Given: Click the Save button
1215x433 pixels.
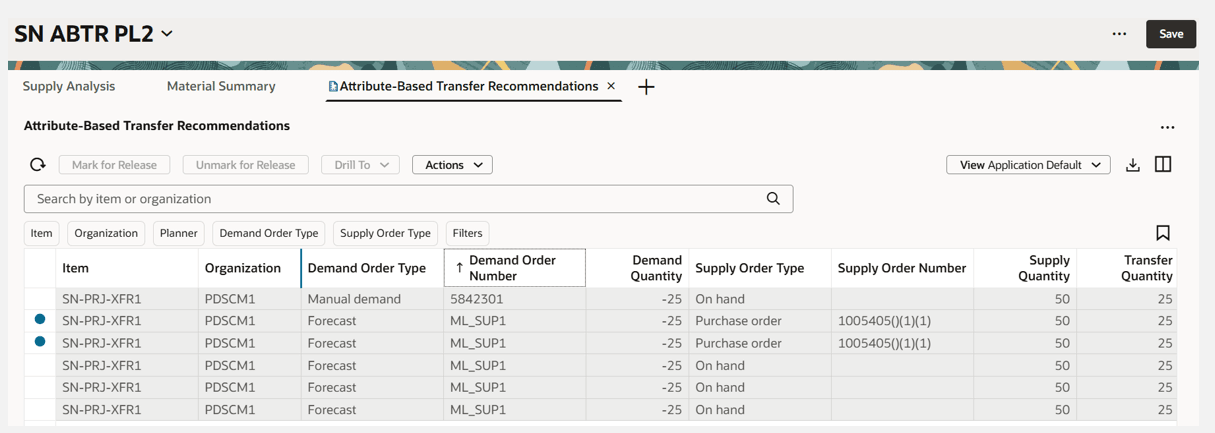Looking at the screenshot, I should [x=1171, y=34].
